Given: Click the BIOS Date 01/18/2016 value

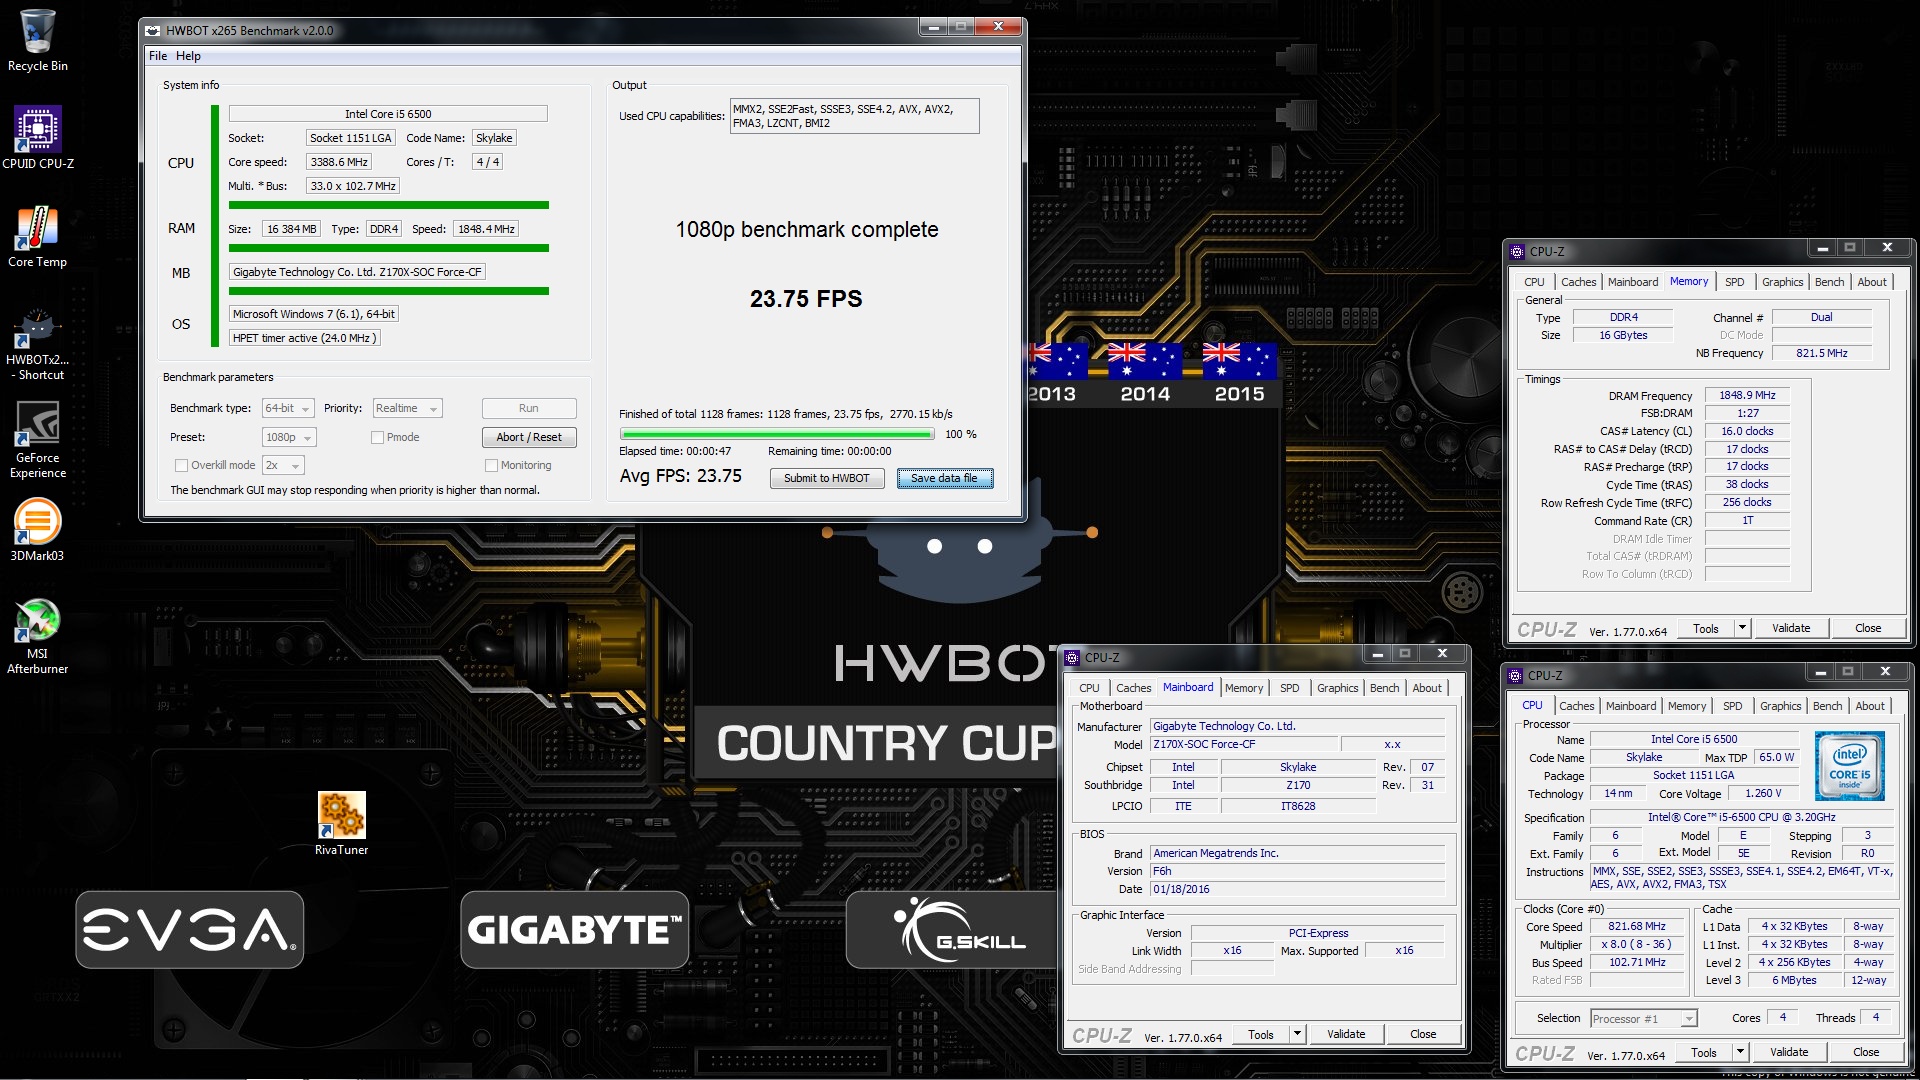Looking at the screenshot, I should click(1297, 889).
